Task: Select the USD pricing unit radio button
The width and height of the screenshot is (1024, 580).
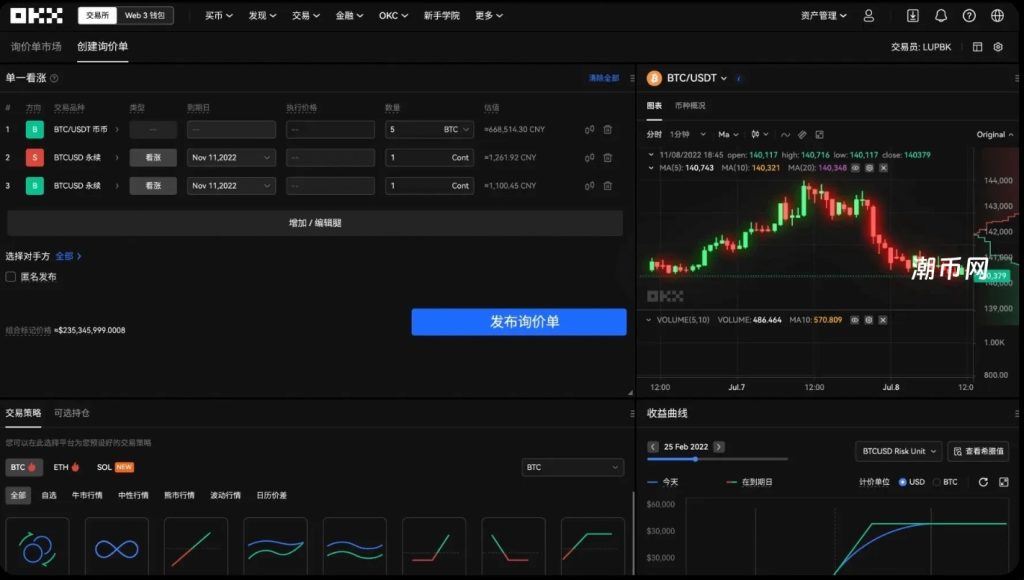Action: coord(903,482)
